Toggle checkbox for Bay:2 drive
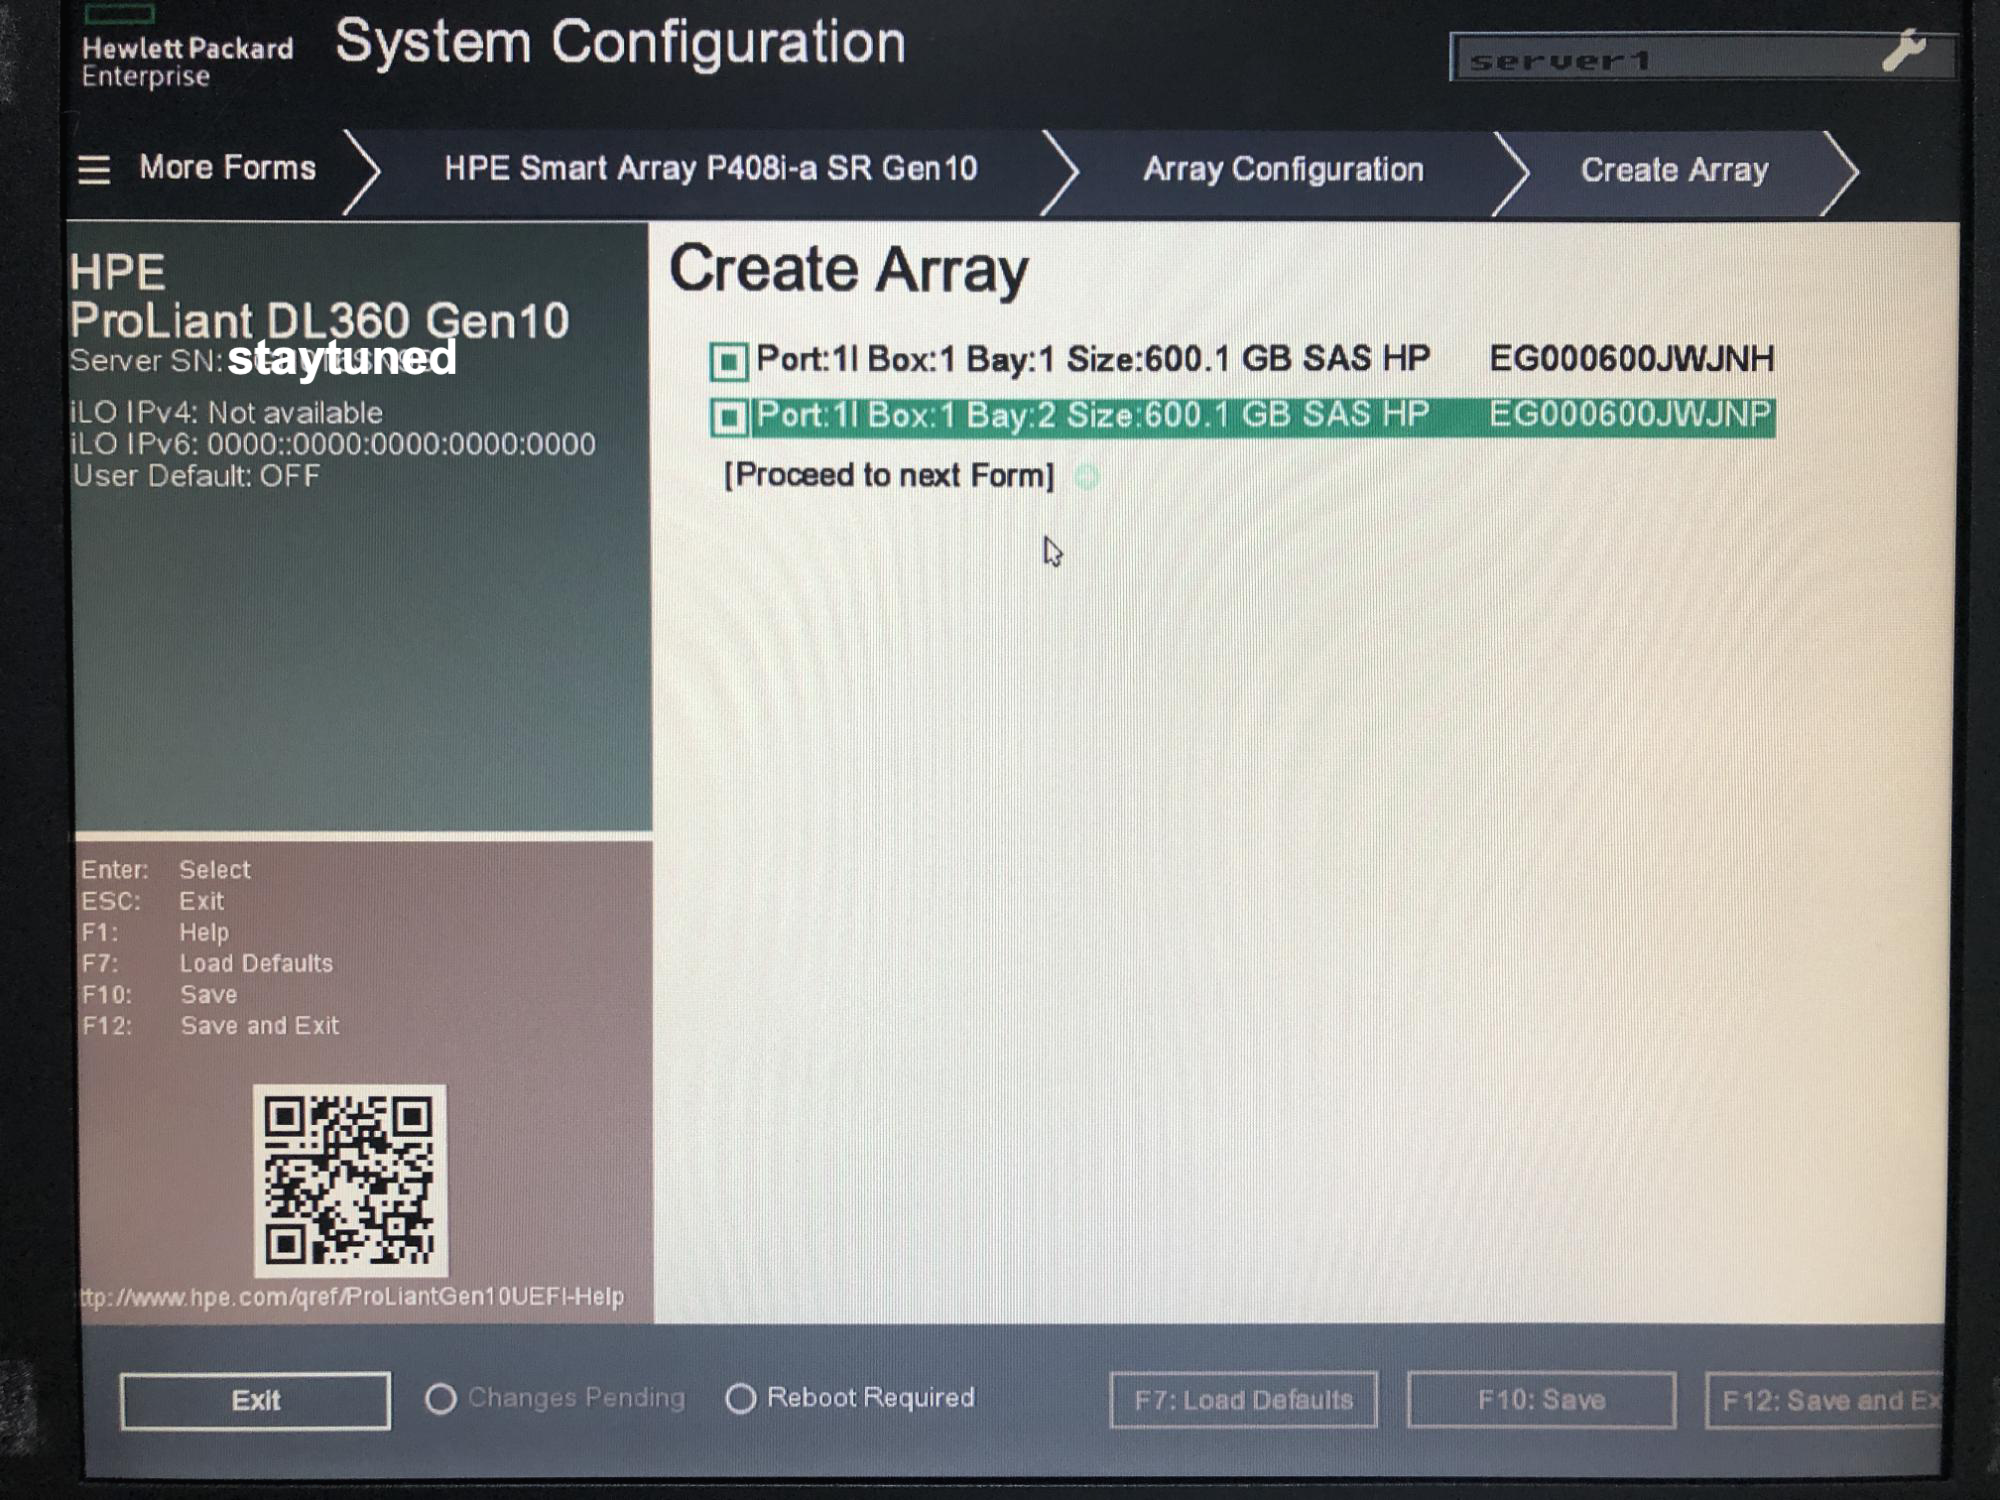 [729, 417]
